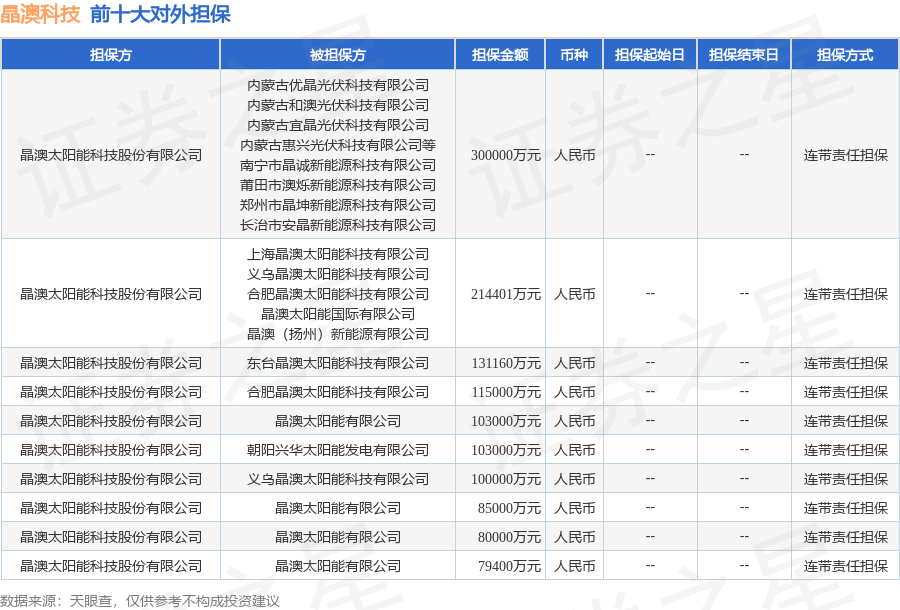900x610 pixels.
Task: Click the 晶澳科技 title text
Action: tap(40, 14)
